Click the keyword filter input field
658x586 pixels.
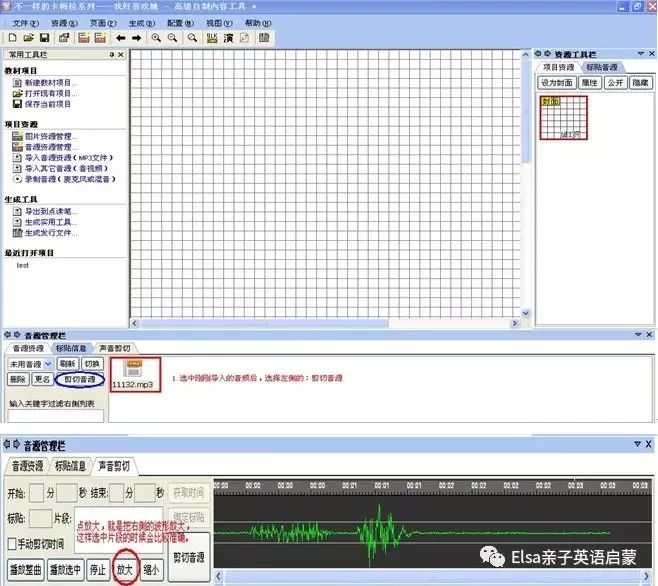[55, 416]
